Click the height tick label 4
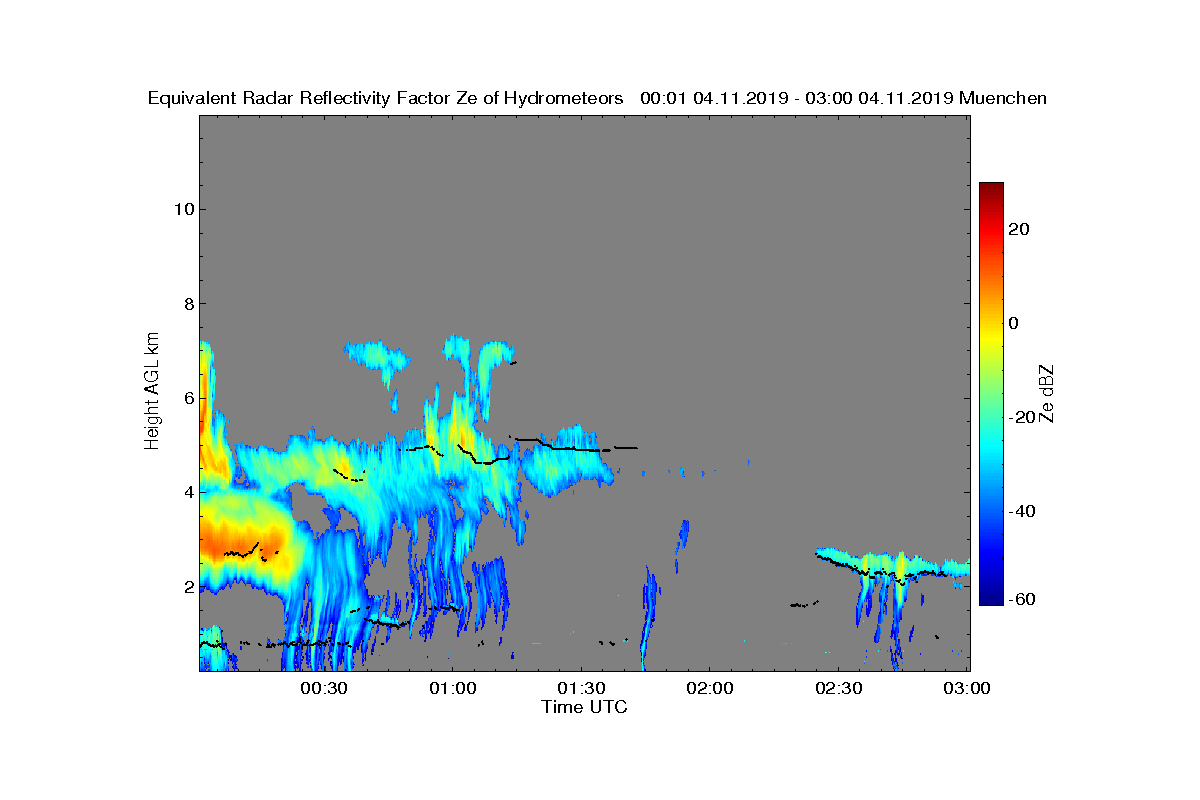The image size is (1200, 800). coord(187,492)
